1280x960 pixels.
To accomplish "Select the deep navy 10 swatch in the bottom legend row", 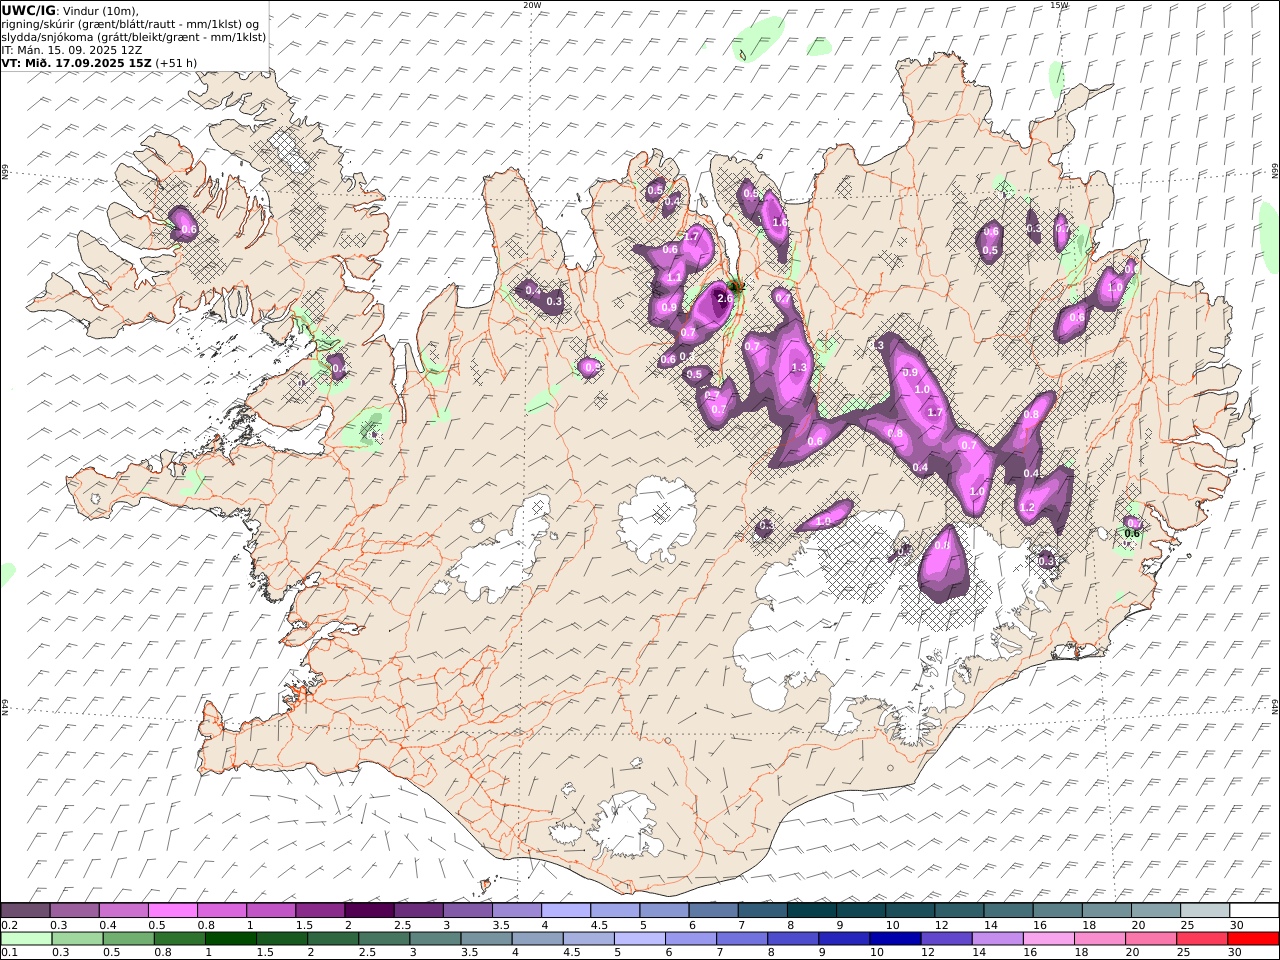I will pyautogui.click(x=895, y=939).
